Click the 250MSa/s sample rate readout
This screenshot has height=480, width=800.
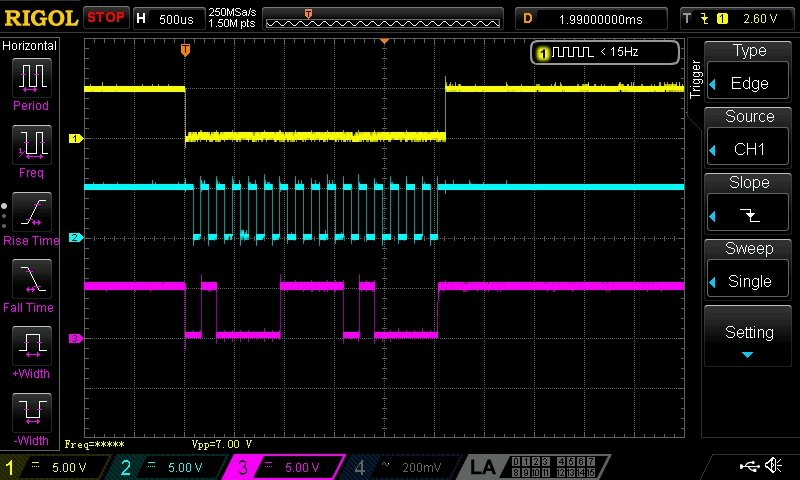[232, 12]
